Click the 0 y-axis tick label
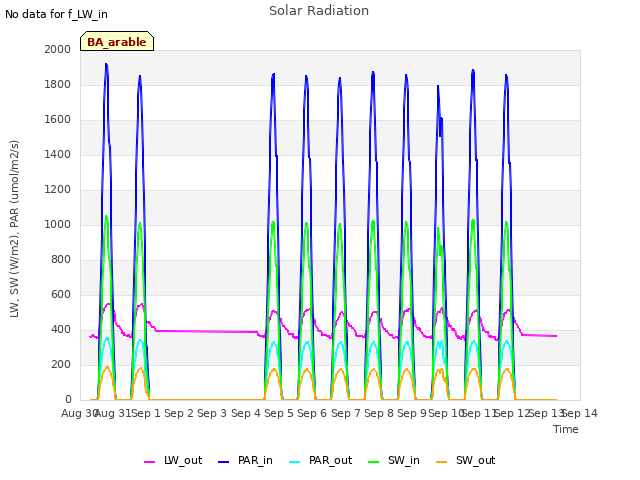This screenshot has height=480, width=640. click(68, 400)
